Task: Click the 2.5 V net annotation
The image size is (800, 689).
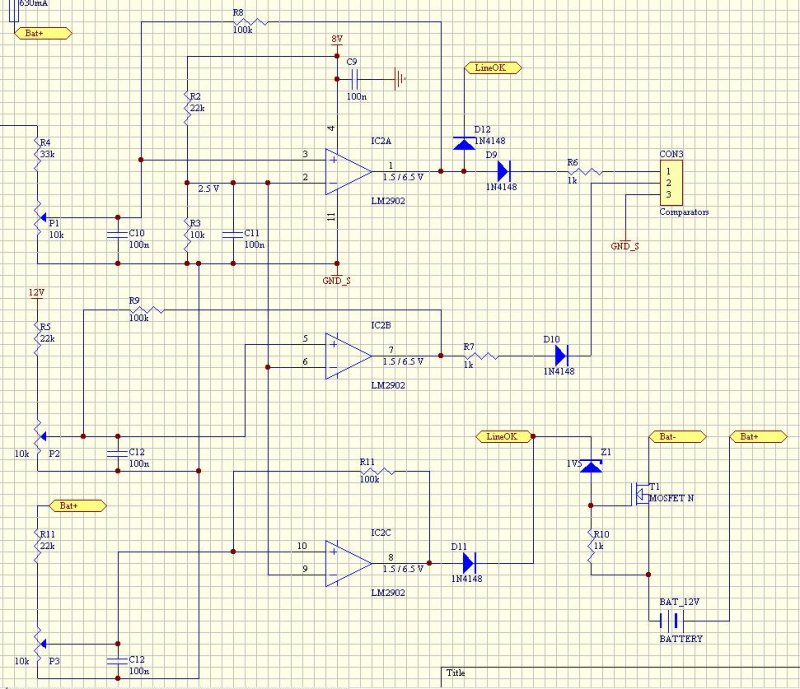Action: coord(209,188)
